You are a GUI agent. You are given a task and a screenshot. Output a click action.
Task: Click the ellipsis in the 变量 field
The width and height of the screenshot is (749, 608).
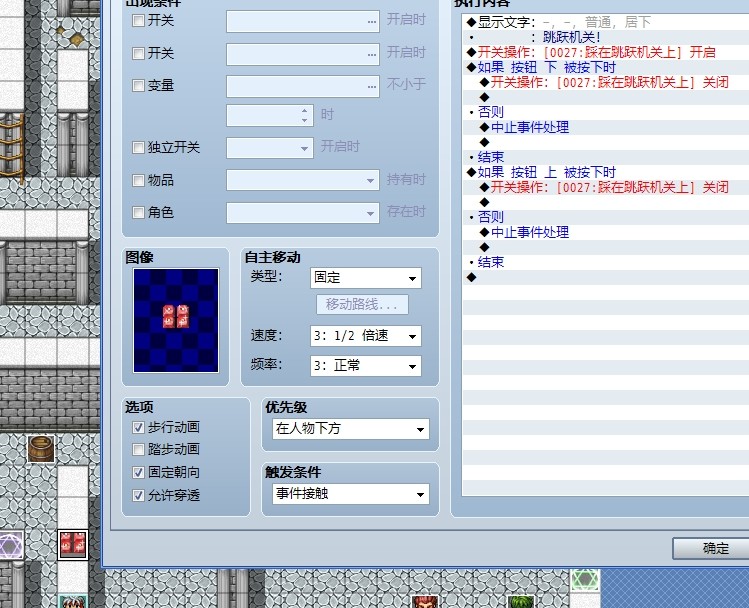pos(372,87)
